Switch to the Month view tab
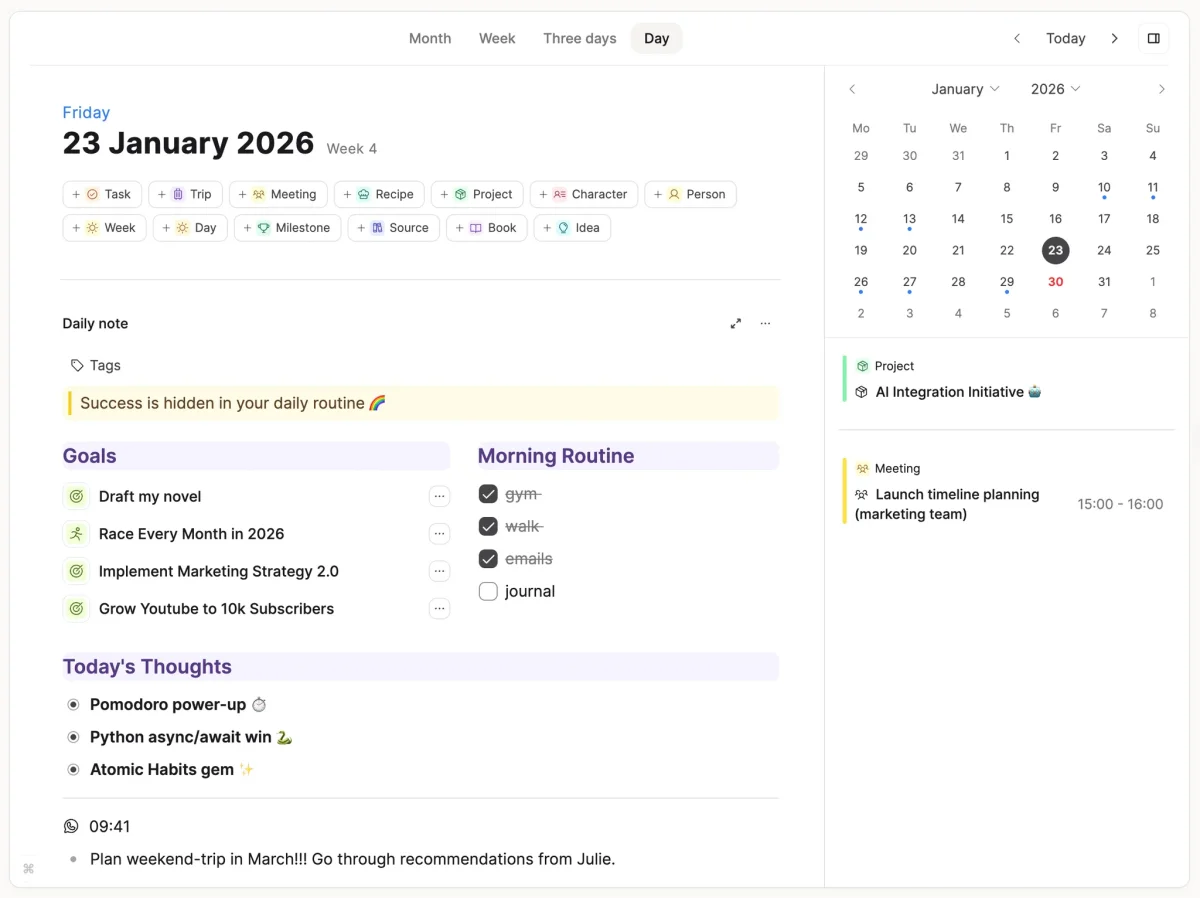The width and height of the screenshot is (1200, 898). [430, 38]
